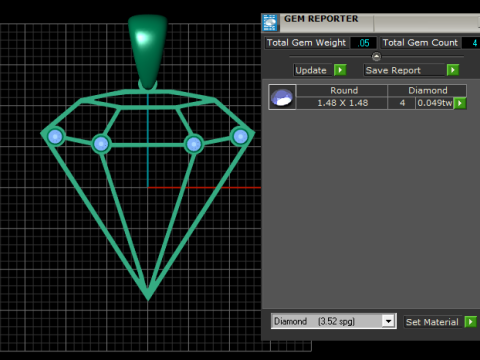Click the Gem Reporter panel icon

point(270,23)
